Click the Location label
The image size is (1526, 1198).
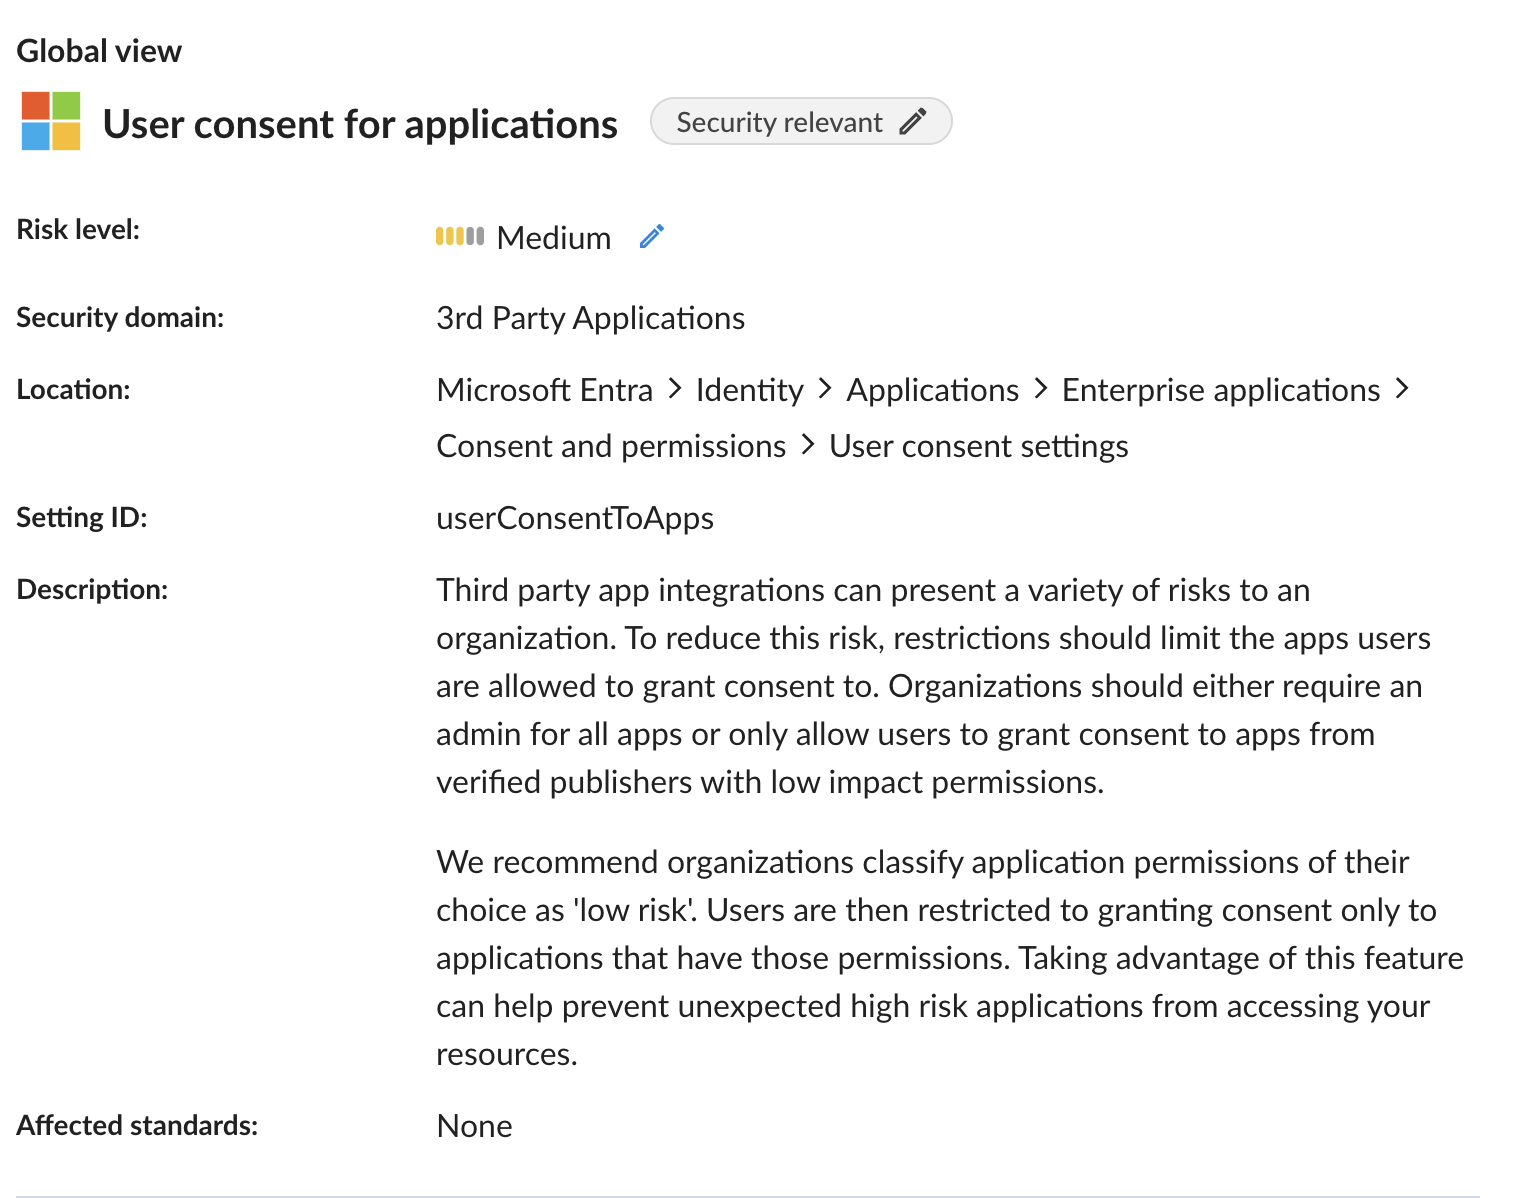tap(73, 389)
